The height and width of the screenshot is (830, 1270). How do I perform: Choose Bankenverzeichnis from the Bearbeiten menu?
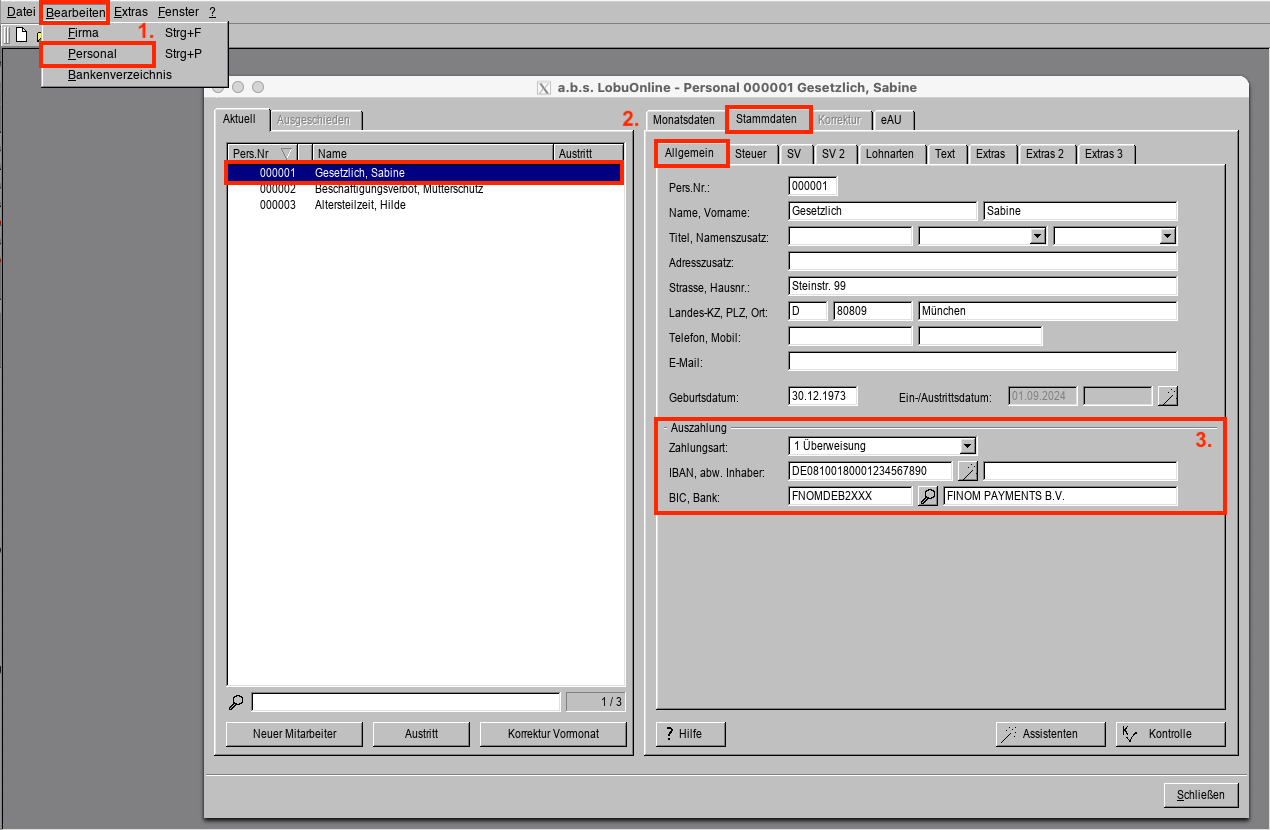[x=120, y=75]
